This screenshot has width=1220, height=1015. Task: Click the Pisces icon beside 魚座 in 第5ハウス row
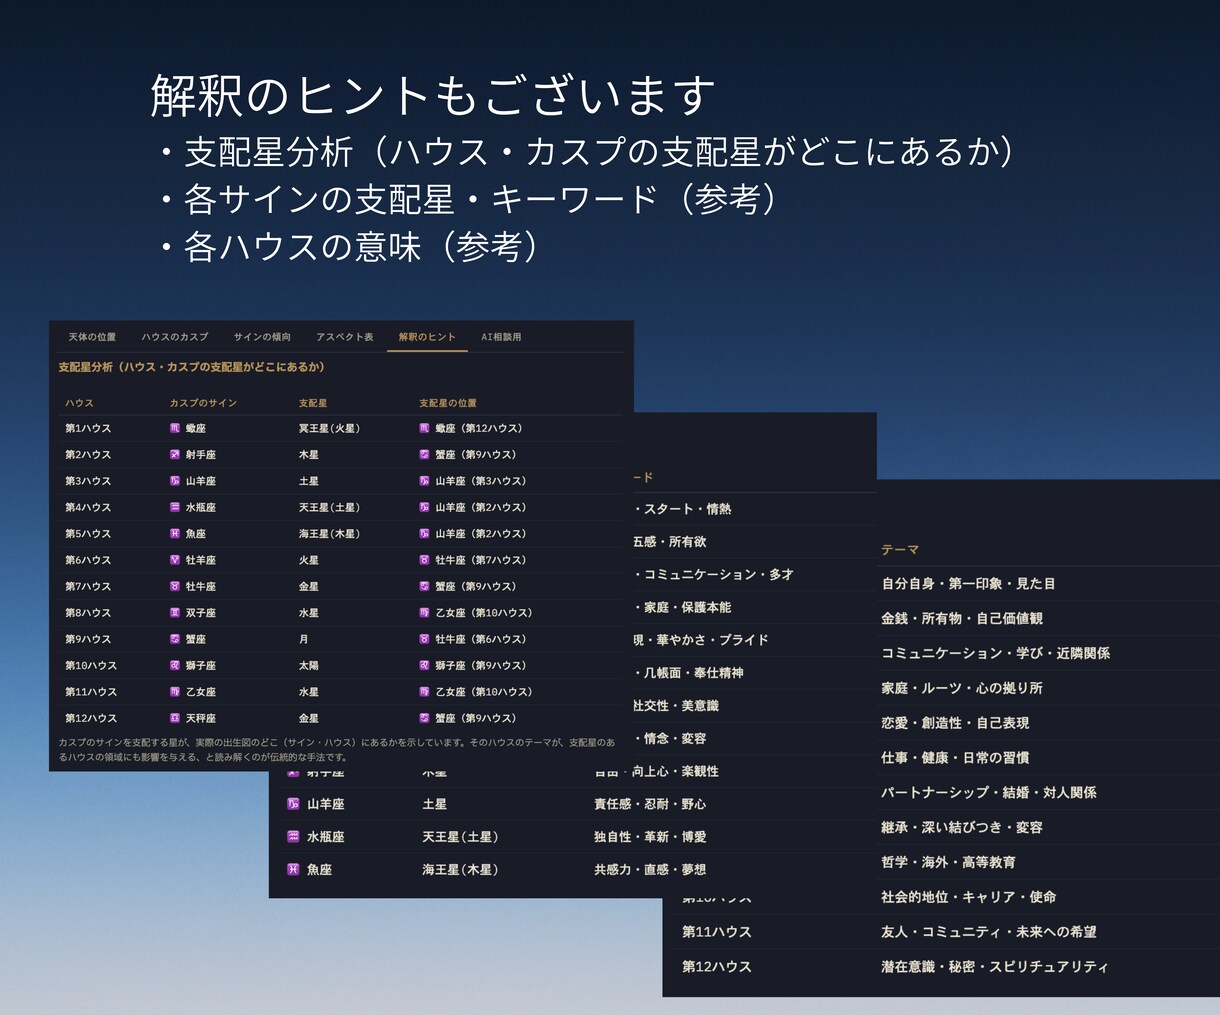[175, 534]
